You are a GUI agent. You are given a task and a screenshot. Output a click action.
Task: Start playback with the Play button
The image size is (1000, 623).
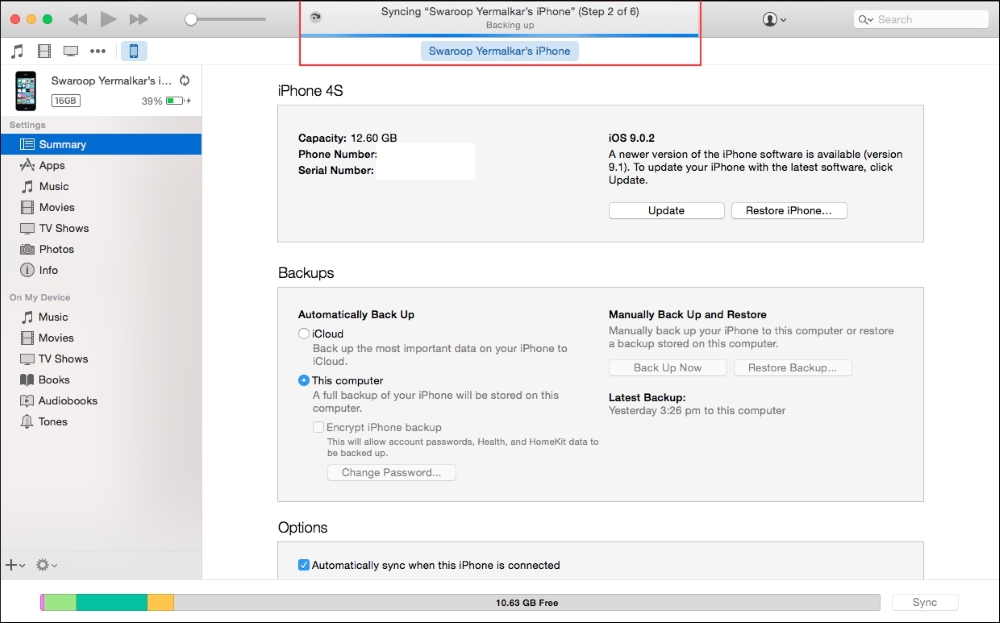[108, 19]
